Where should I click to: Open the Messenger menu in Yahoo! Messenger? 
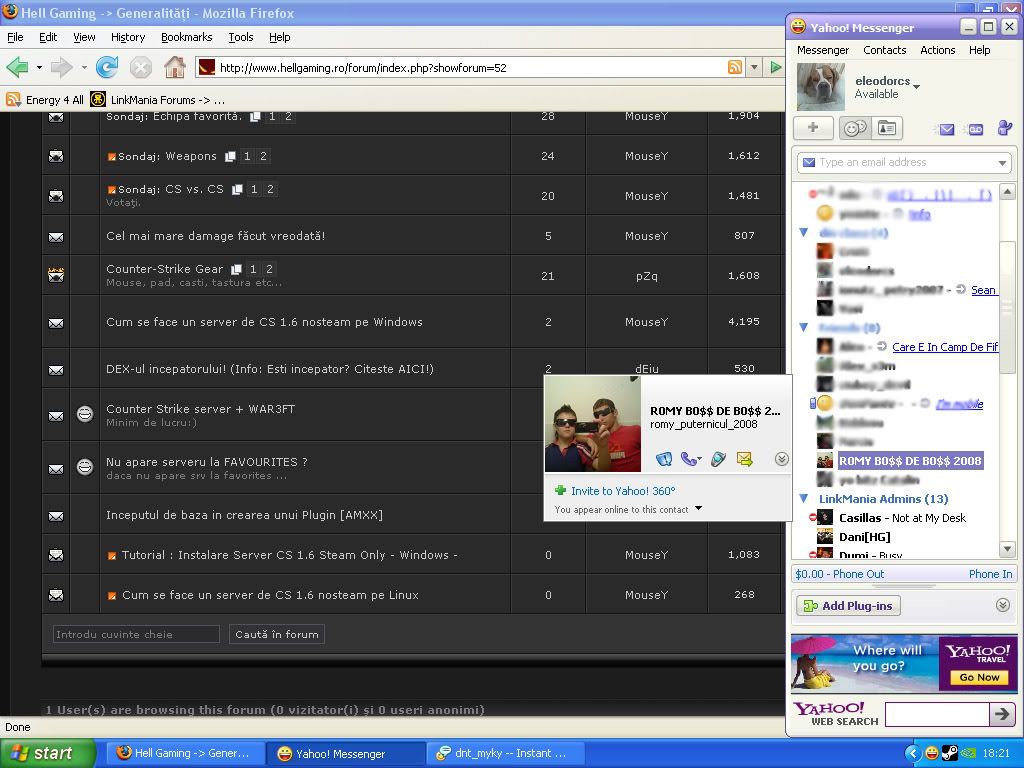pyautogui.click(x=823, y=50)
